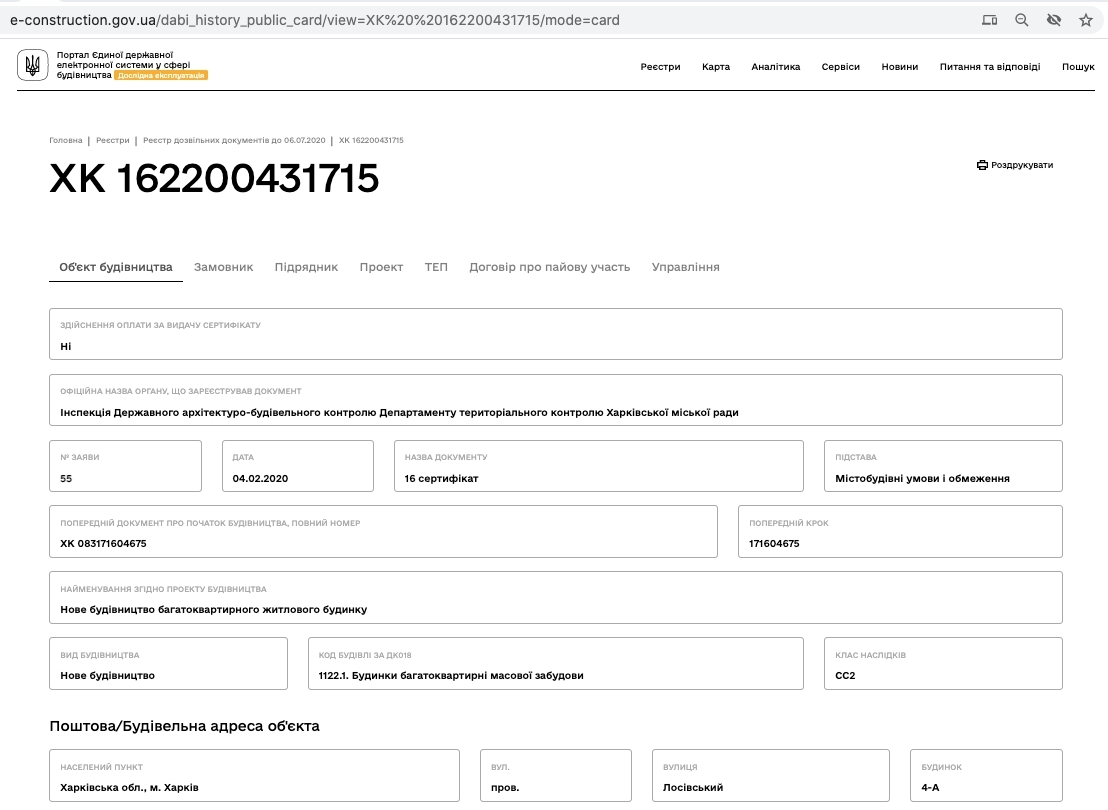1108x810 pixels.
Task: Open breadcrumb Реєстр дозвільних документів до 06.07.2020
Action: click(234, 140)
